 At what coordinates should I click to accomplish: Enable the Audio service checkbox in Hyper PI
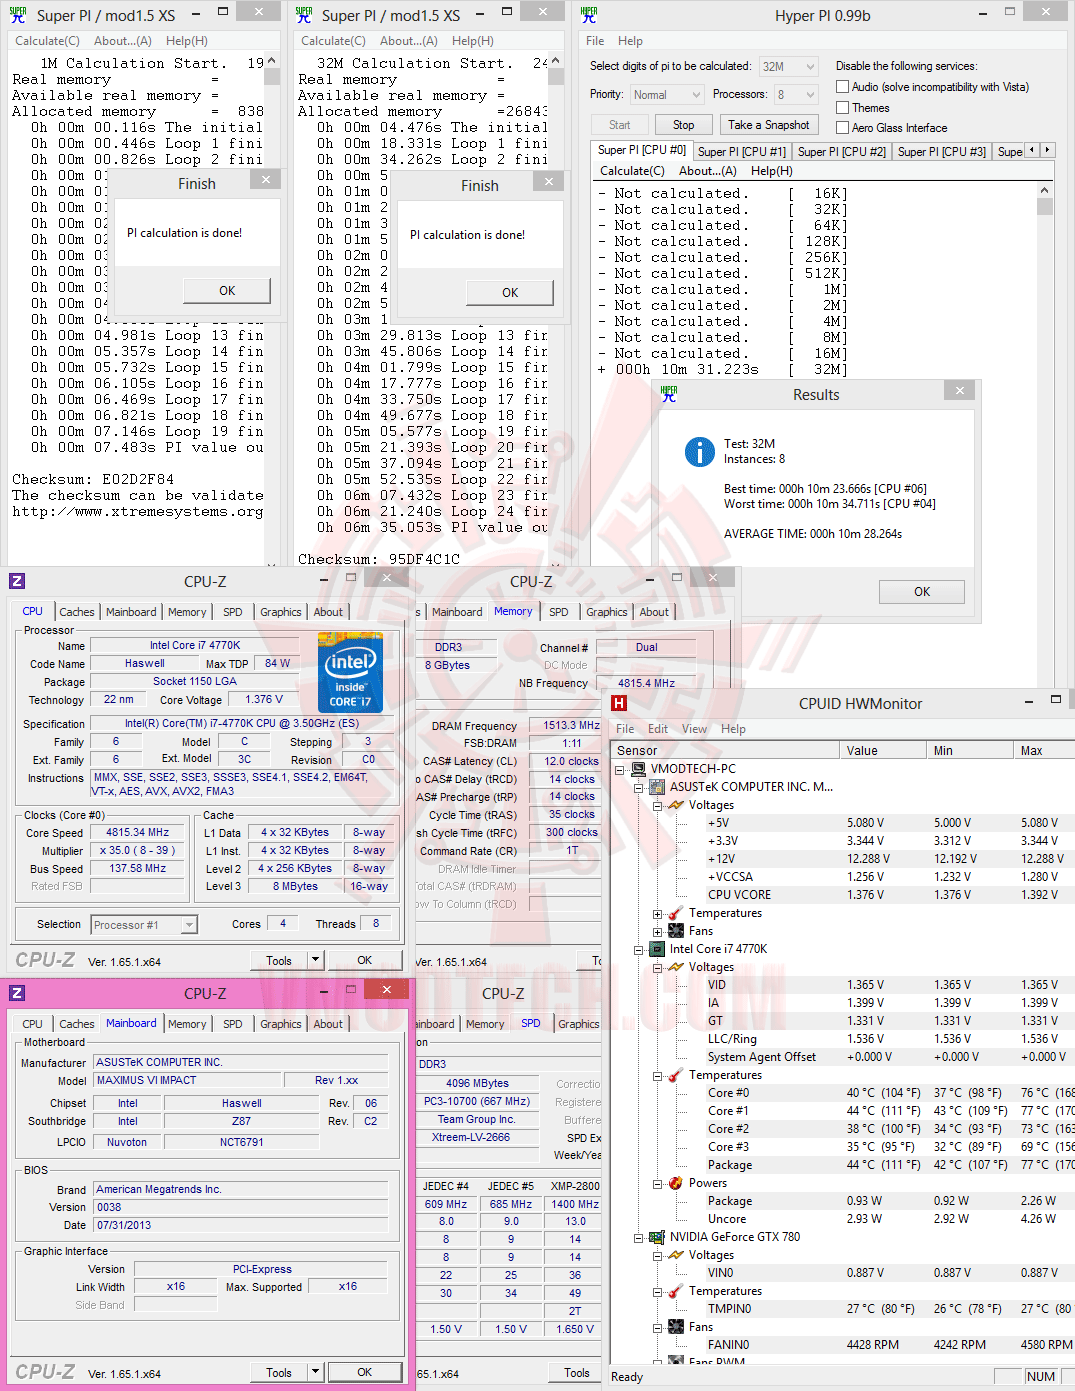point(842,87)
